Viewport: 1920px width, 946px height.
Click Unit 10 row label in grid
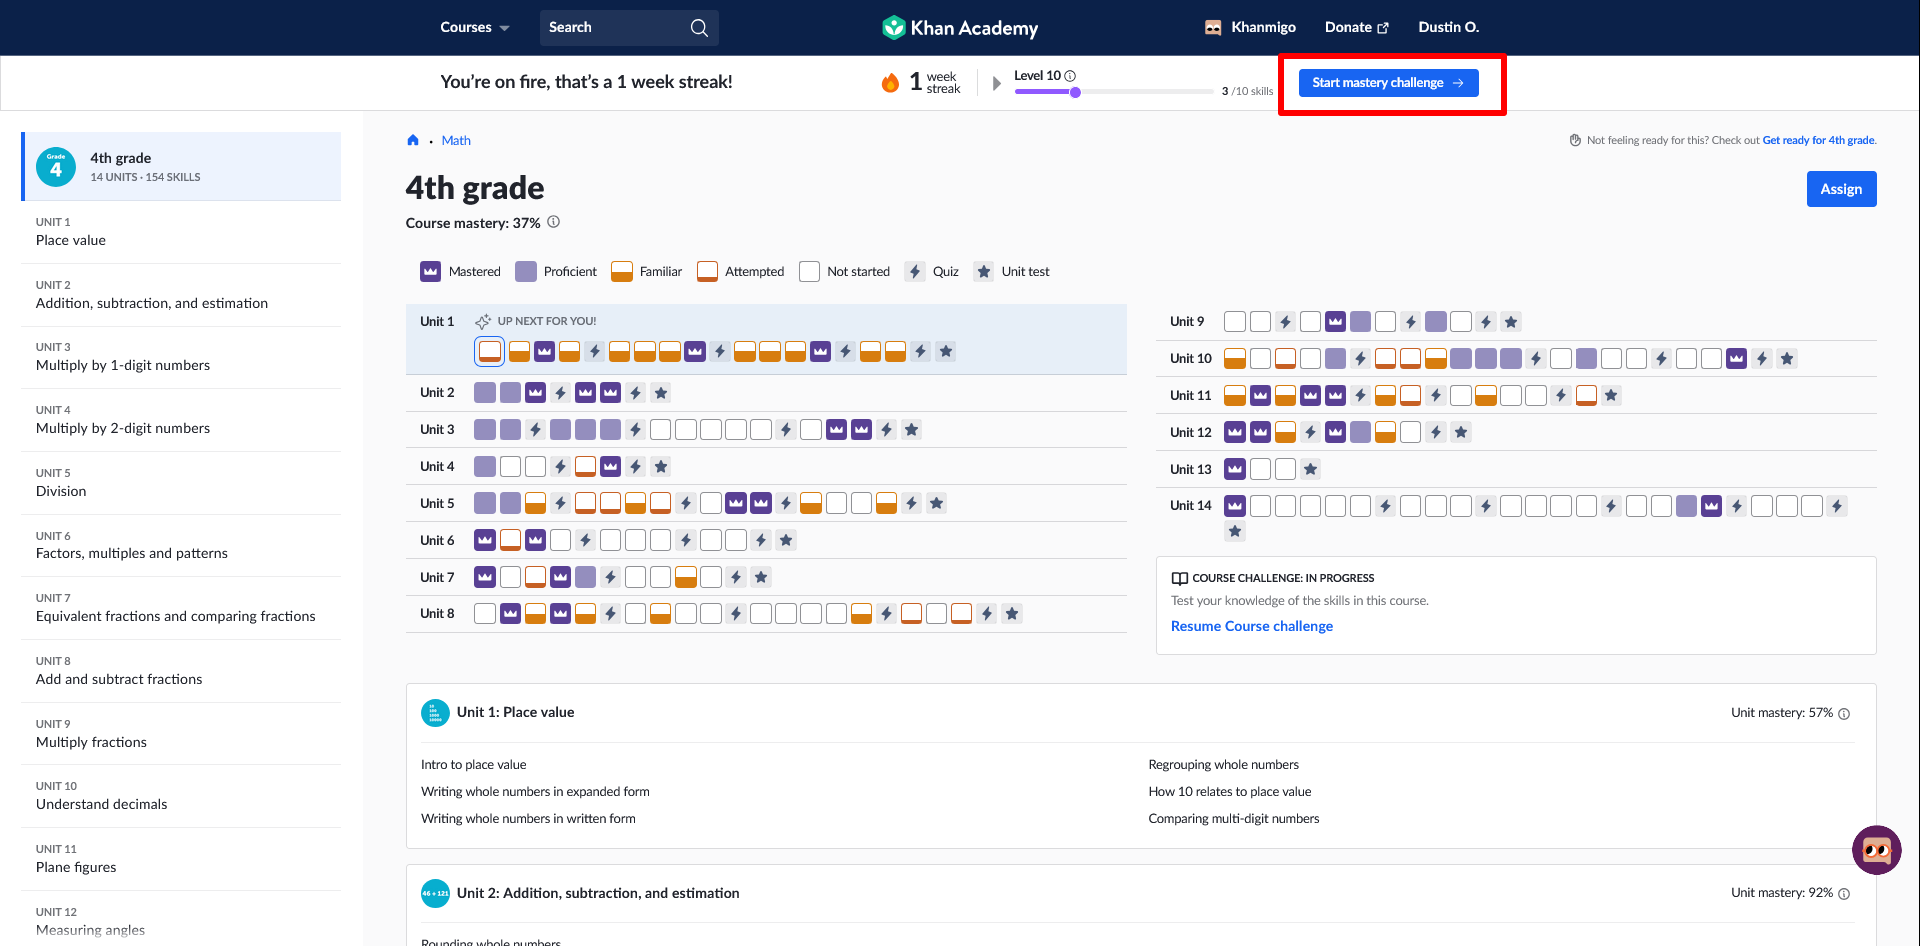point(1190,359)
